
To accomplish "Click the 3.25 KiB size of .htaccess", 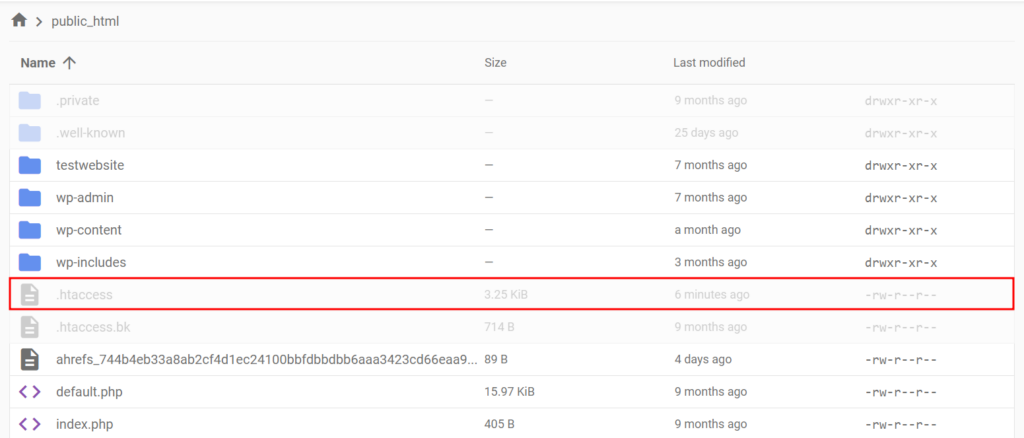I will click(506, 295).
